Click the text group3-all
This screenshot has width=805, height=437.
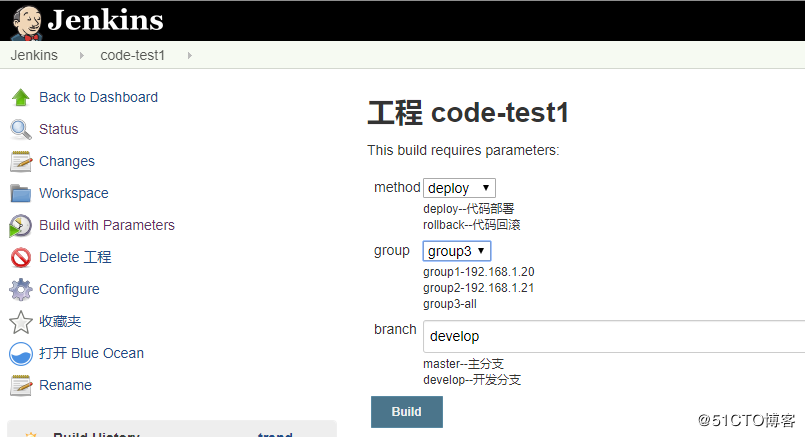(450, 304)
